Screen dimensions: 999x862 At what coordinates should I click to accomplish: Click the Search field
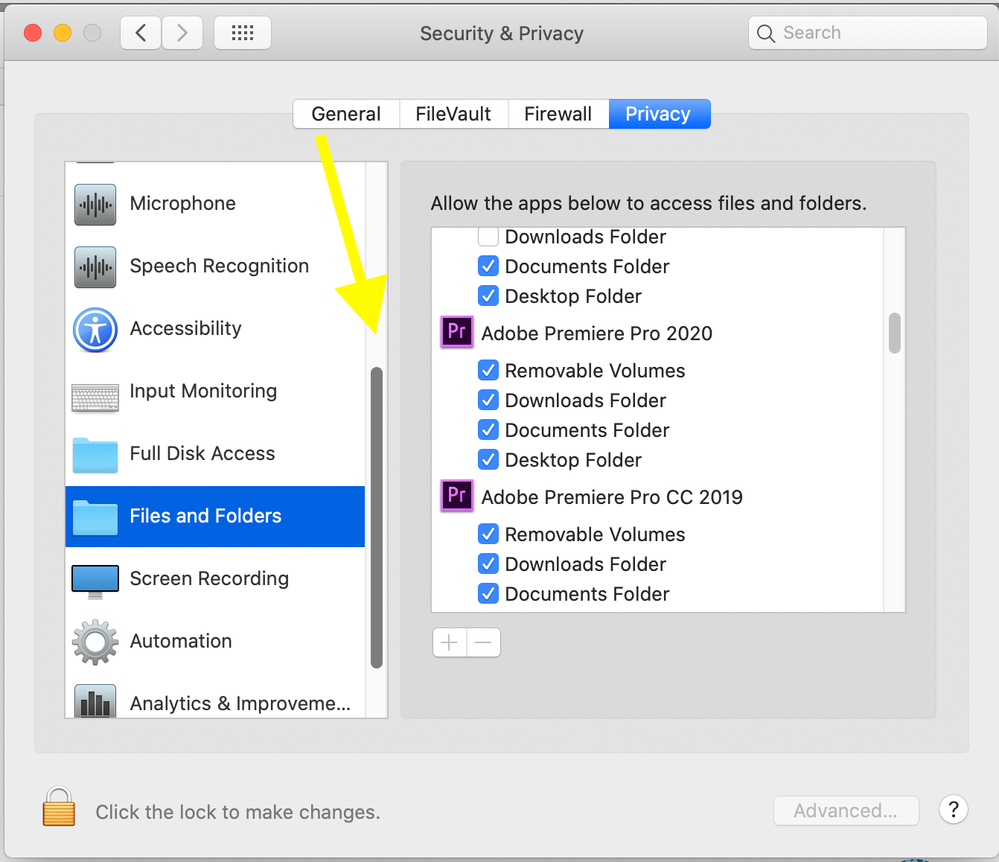[867, 32]
